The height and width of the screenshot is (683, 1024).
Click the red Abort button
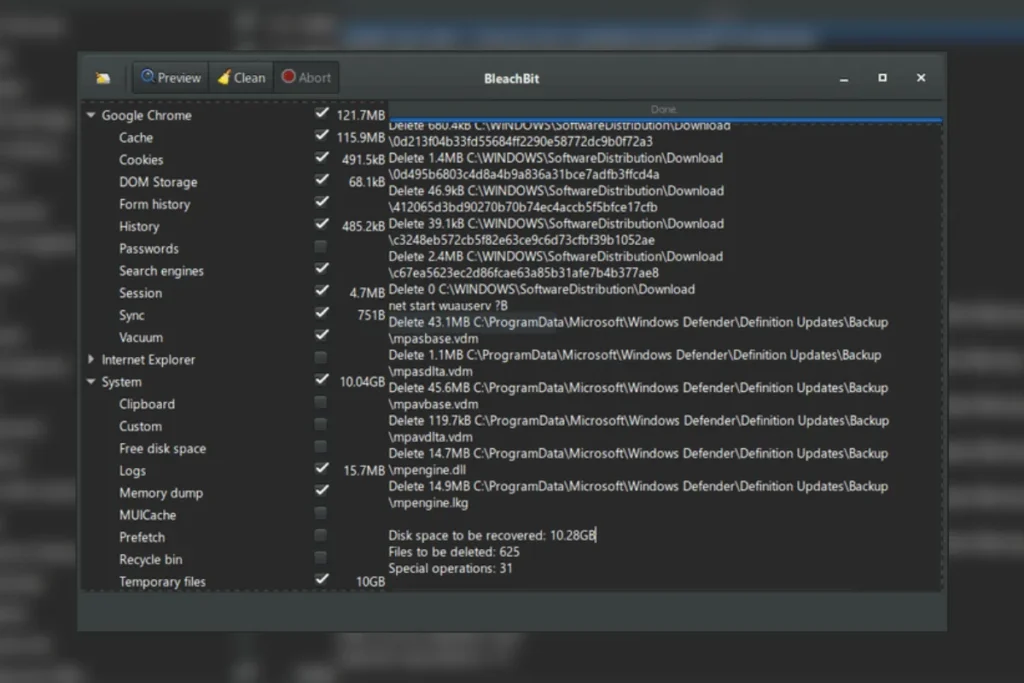pos(305,78)
